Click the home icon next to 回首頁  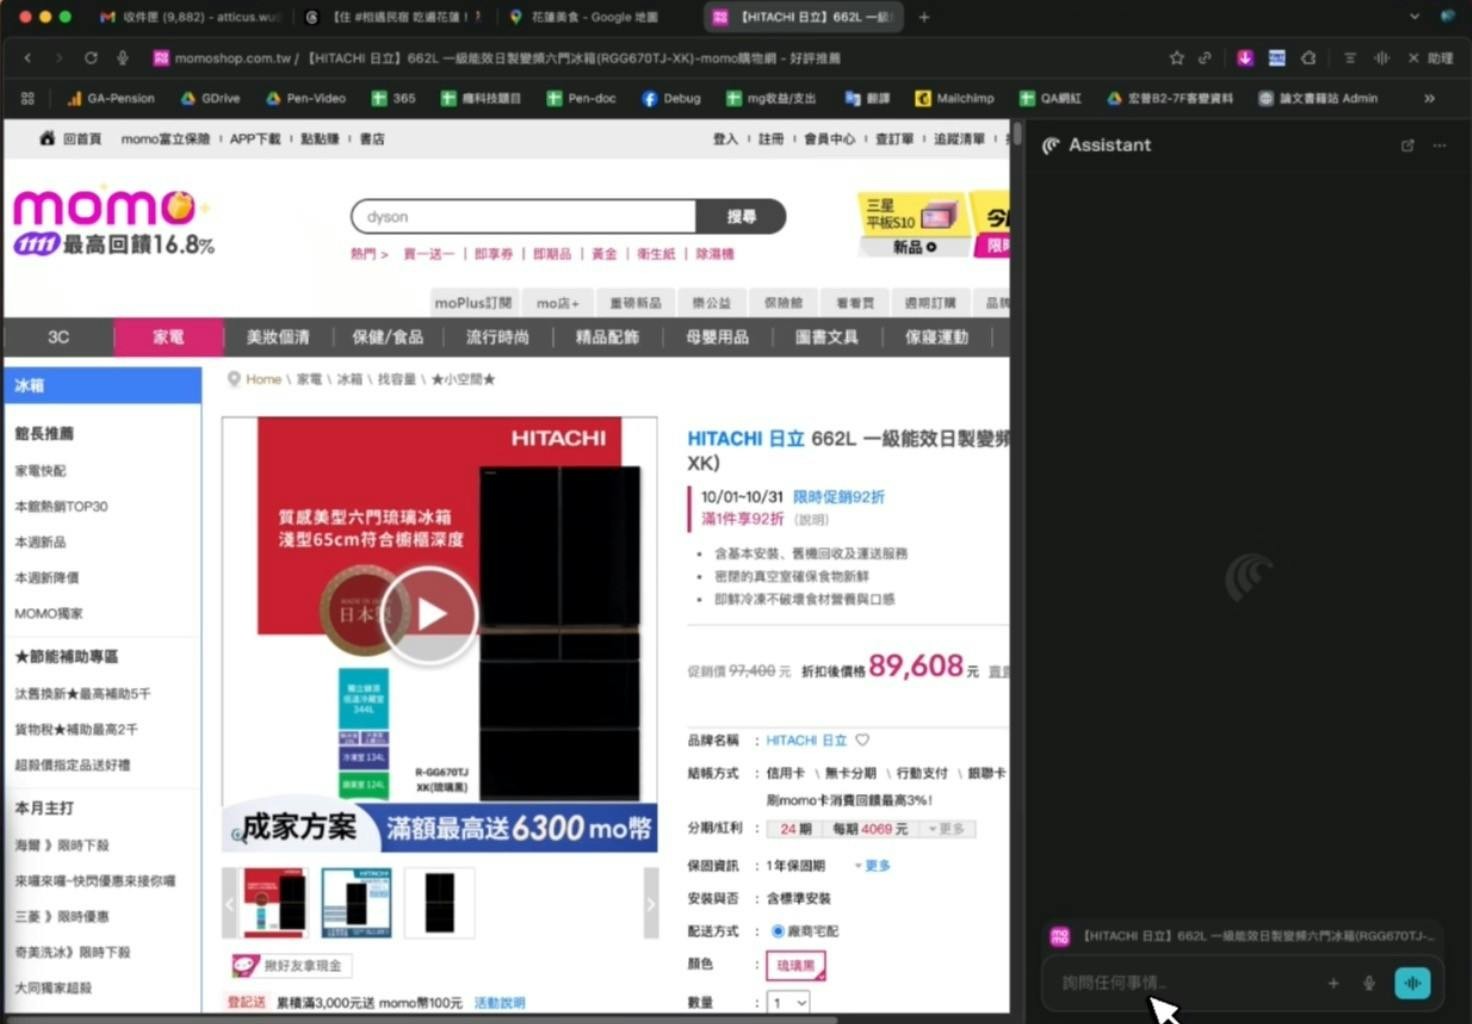[x=47, y=139]
